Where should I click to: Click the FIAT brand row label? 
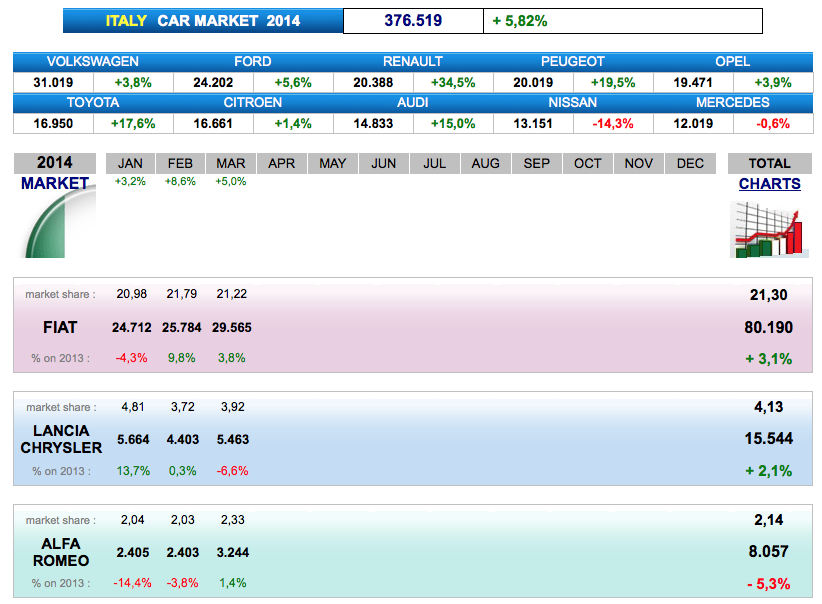pyautogui.click(x=60, y=328)
